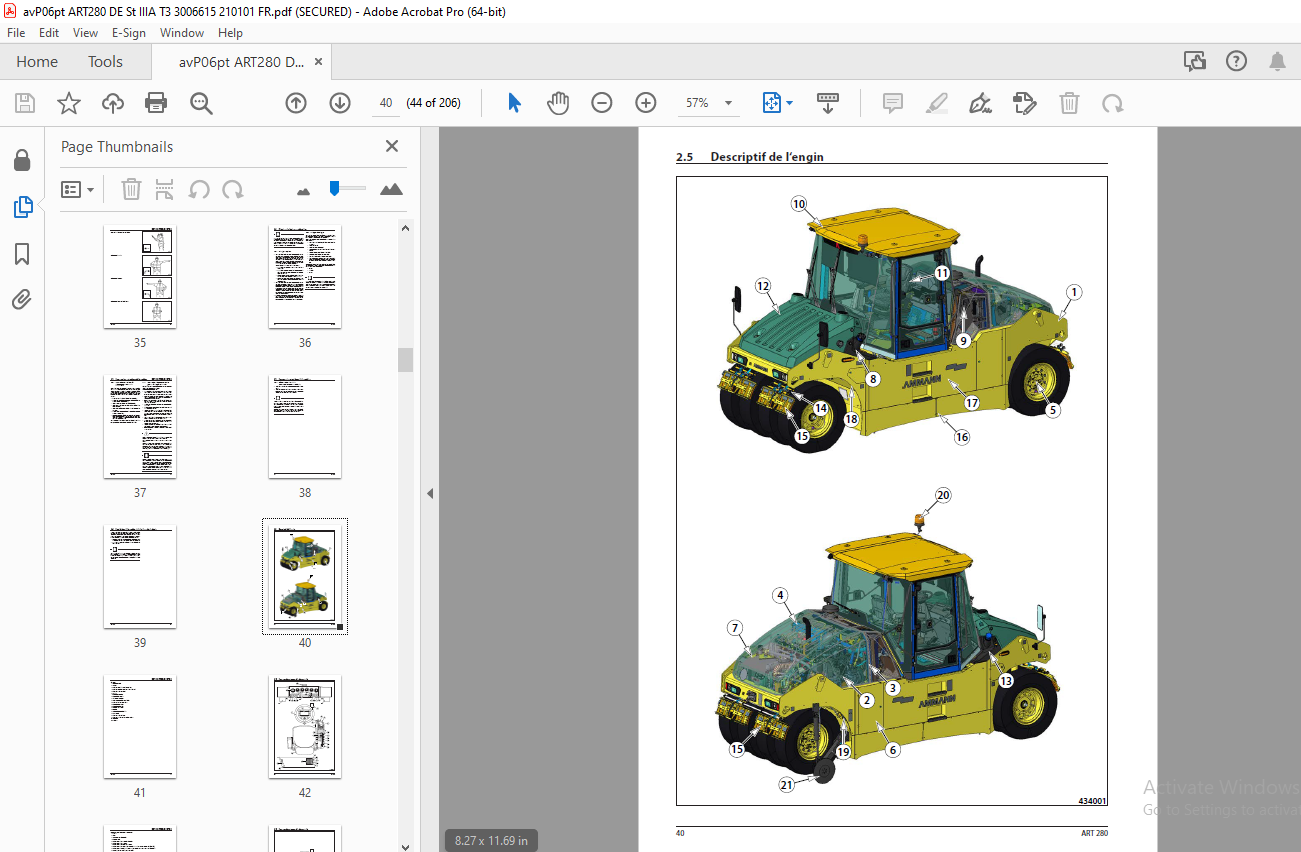Select page 36 thumbnail
The height and width of the screenshot is (852, 1301).
coord(305,276)
